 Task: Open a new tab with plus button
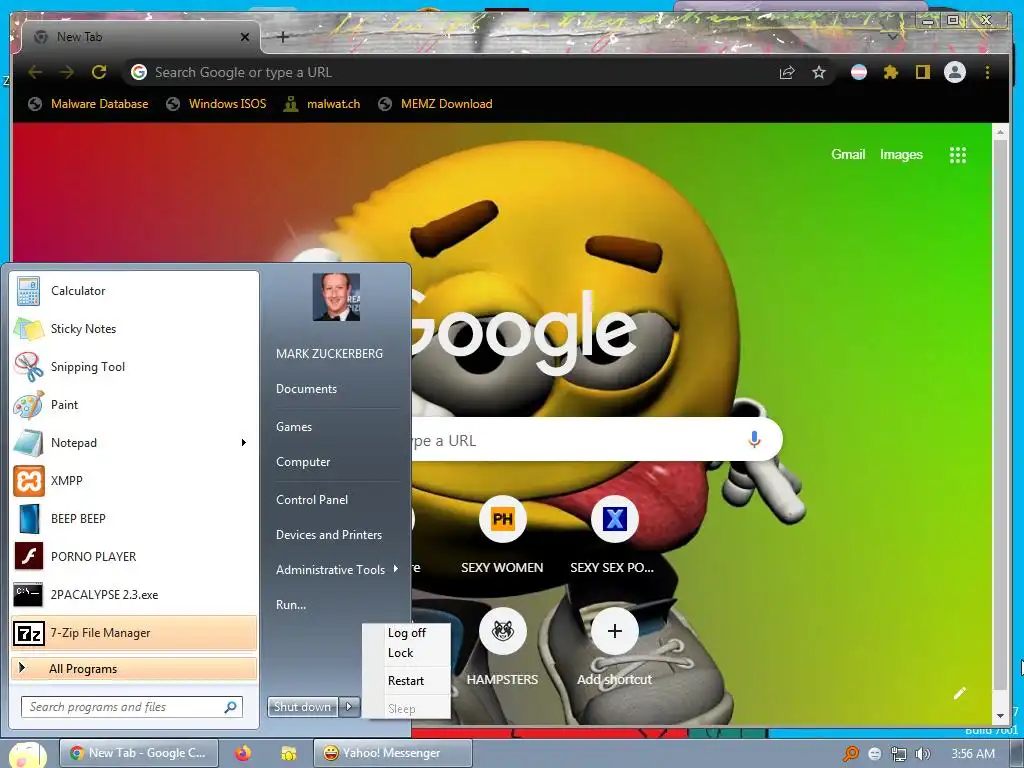tap(283, 37)
